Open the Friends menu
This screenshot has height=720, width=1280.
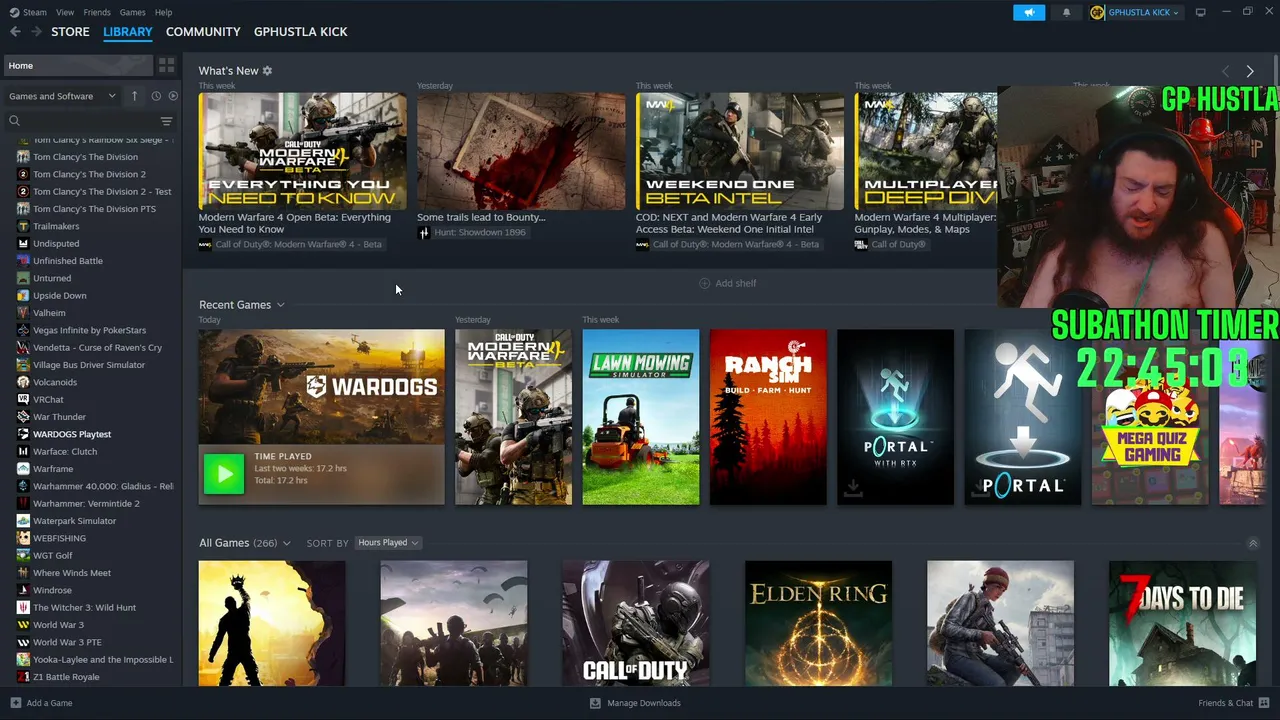coord(97,12)
